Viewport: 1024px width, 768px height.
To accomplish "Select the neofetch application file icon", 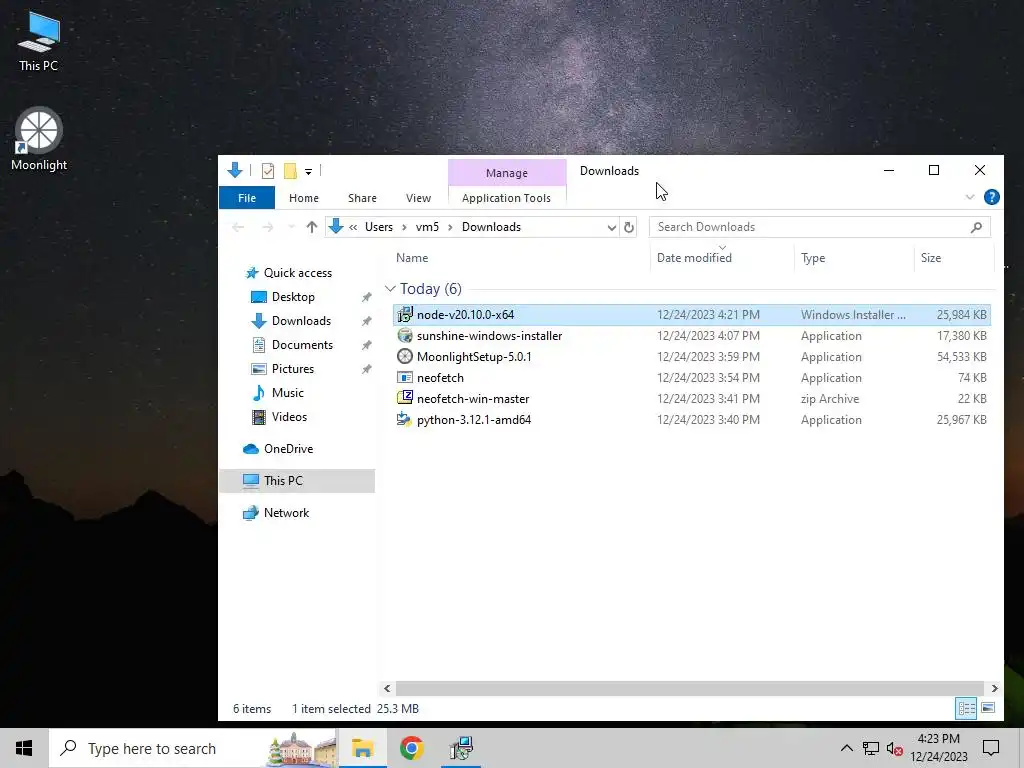I will pos(405,377).
